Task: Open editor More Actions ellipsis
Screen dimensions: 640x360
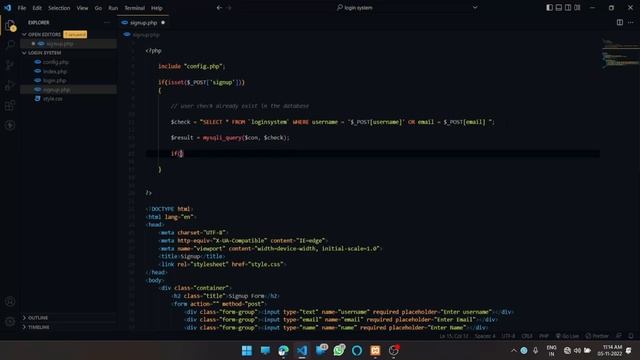Action: click(x=631, y=22)
